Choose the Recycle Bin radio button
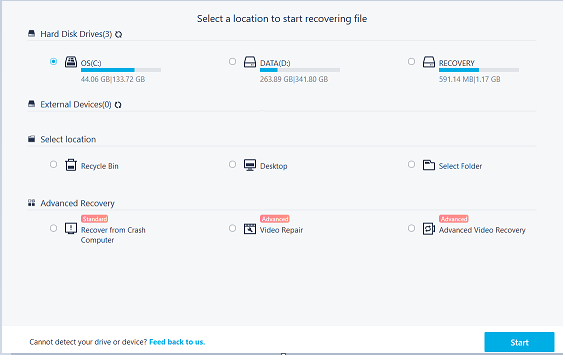Viewport: 565px width, 362px height. click(x=53, y=165)
